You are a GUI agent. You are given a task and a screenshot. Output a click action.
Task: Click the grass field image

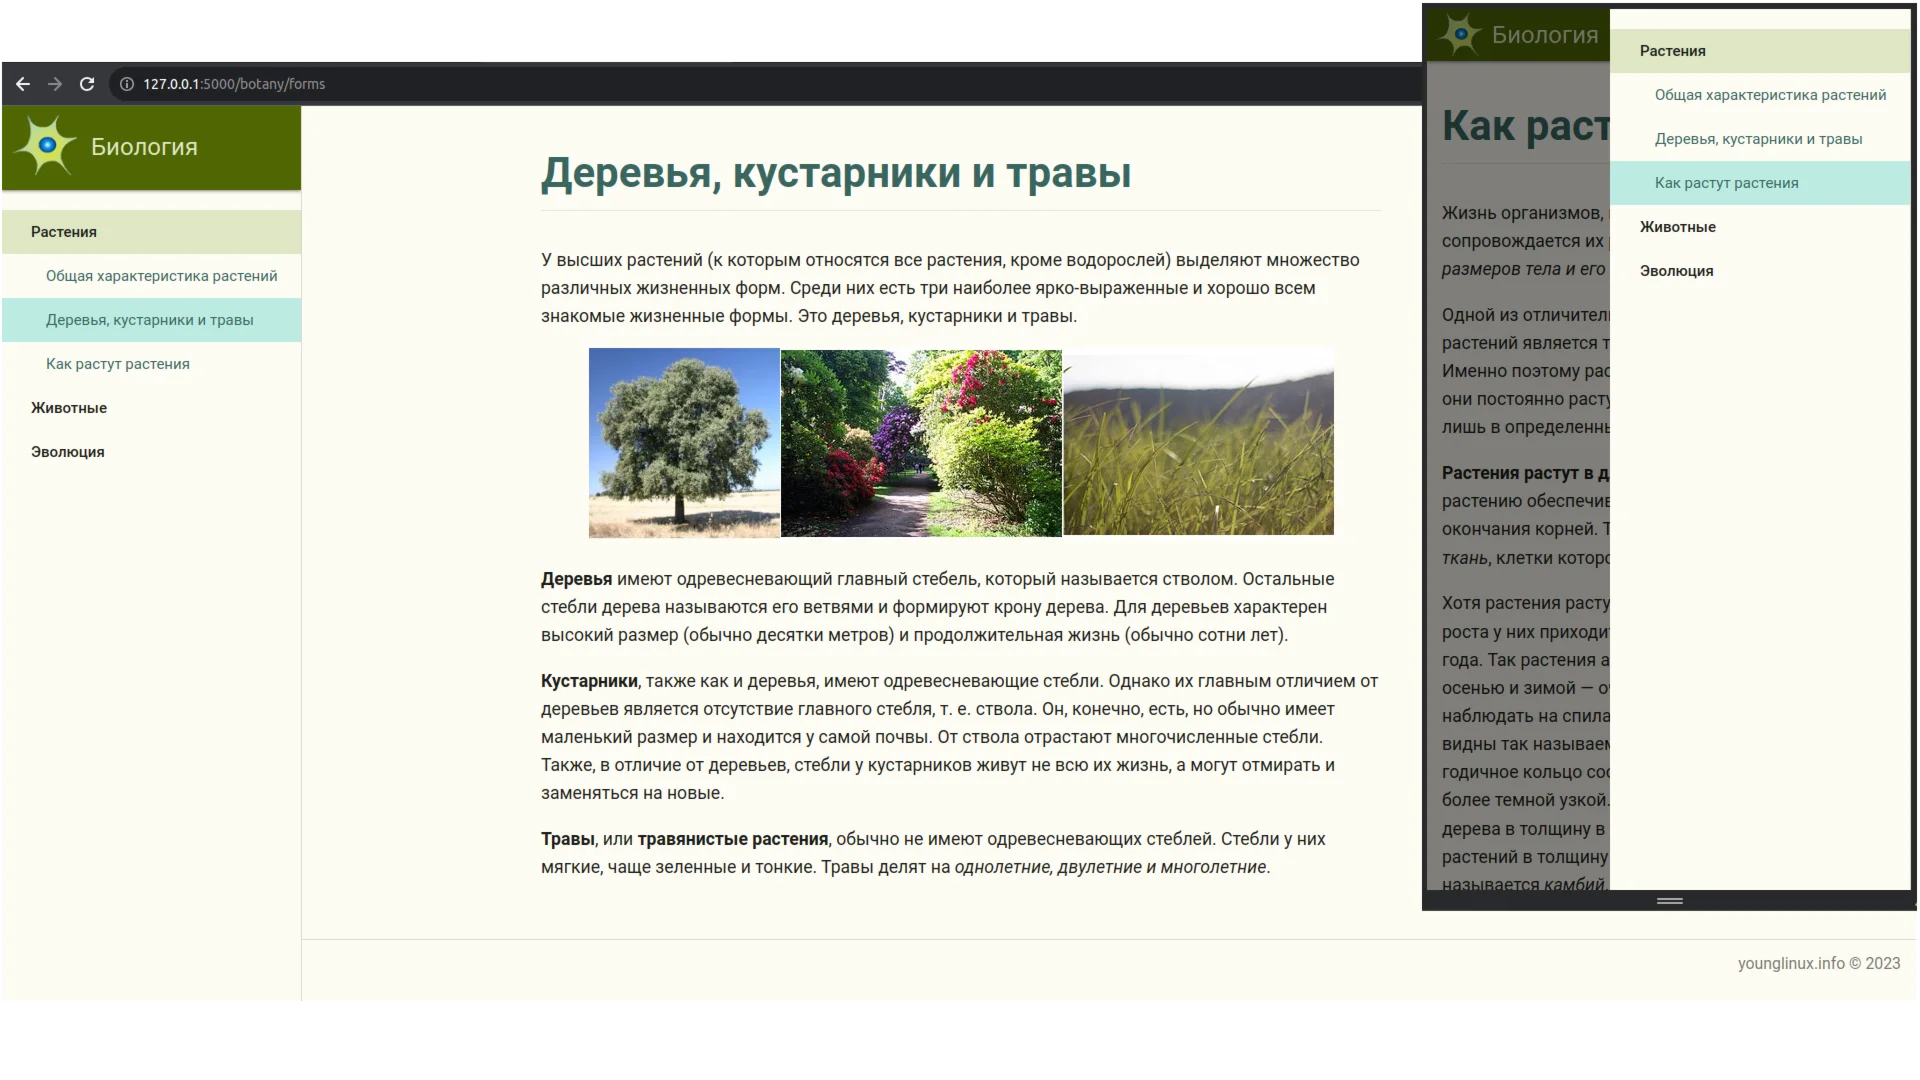(1197, 442)
